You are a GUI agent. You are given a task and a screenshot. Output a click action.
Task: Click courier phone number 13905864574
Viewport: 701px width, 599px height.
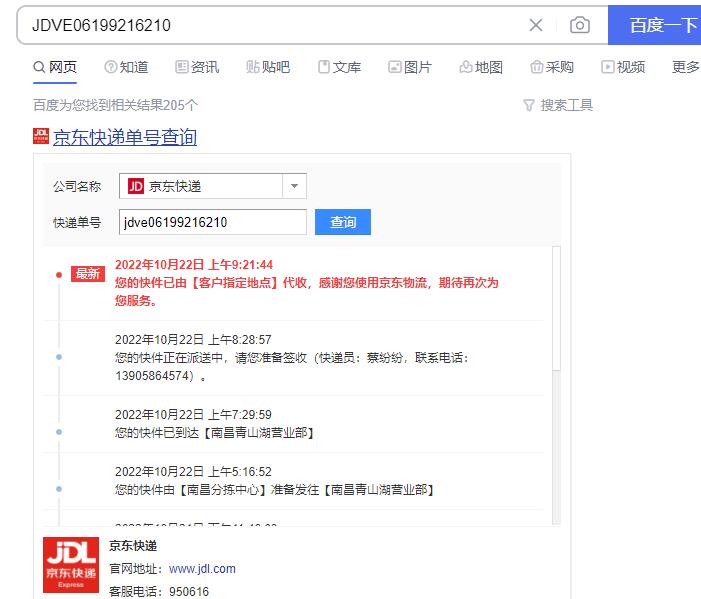point(154,376)
